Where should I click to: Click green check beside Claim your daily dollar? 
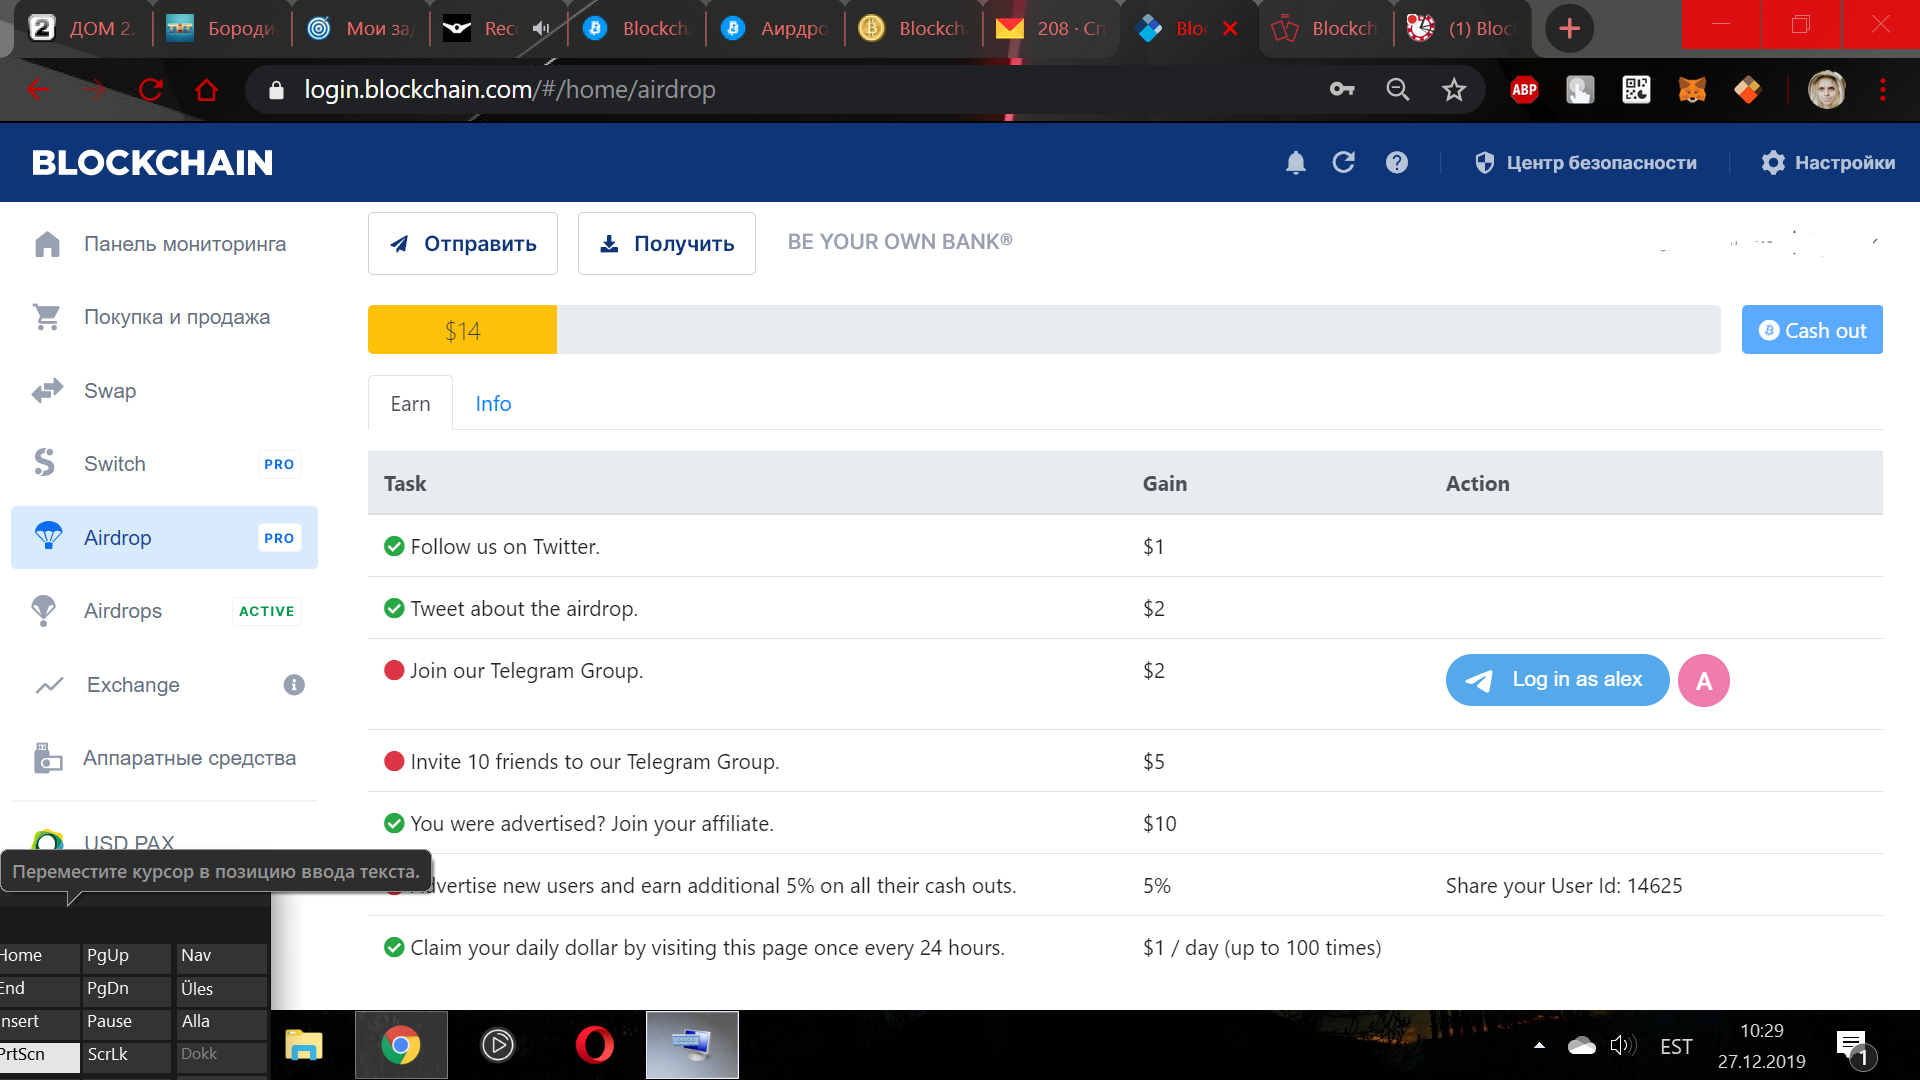pos(394,947)
